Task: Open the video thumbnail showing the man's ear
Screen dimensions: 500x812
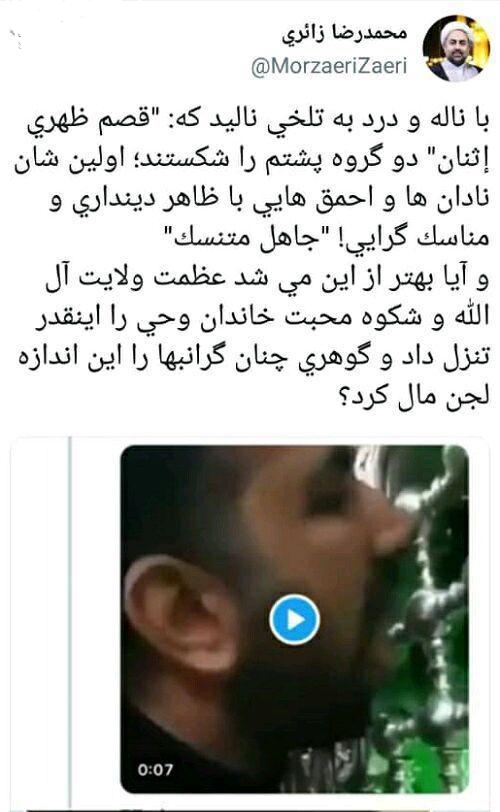Action: coord(295,619)
